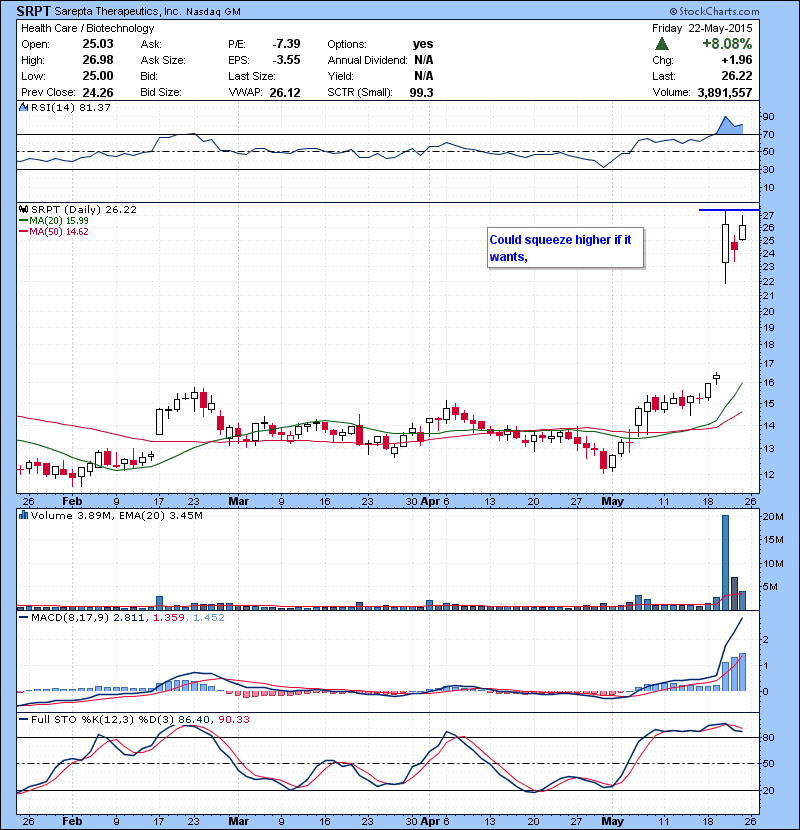Click the Health Care / Biotechnology sector text
This screenshot has height=830, width=800.
tap(87, 28)
